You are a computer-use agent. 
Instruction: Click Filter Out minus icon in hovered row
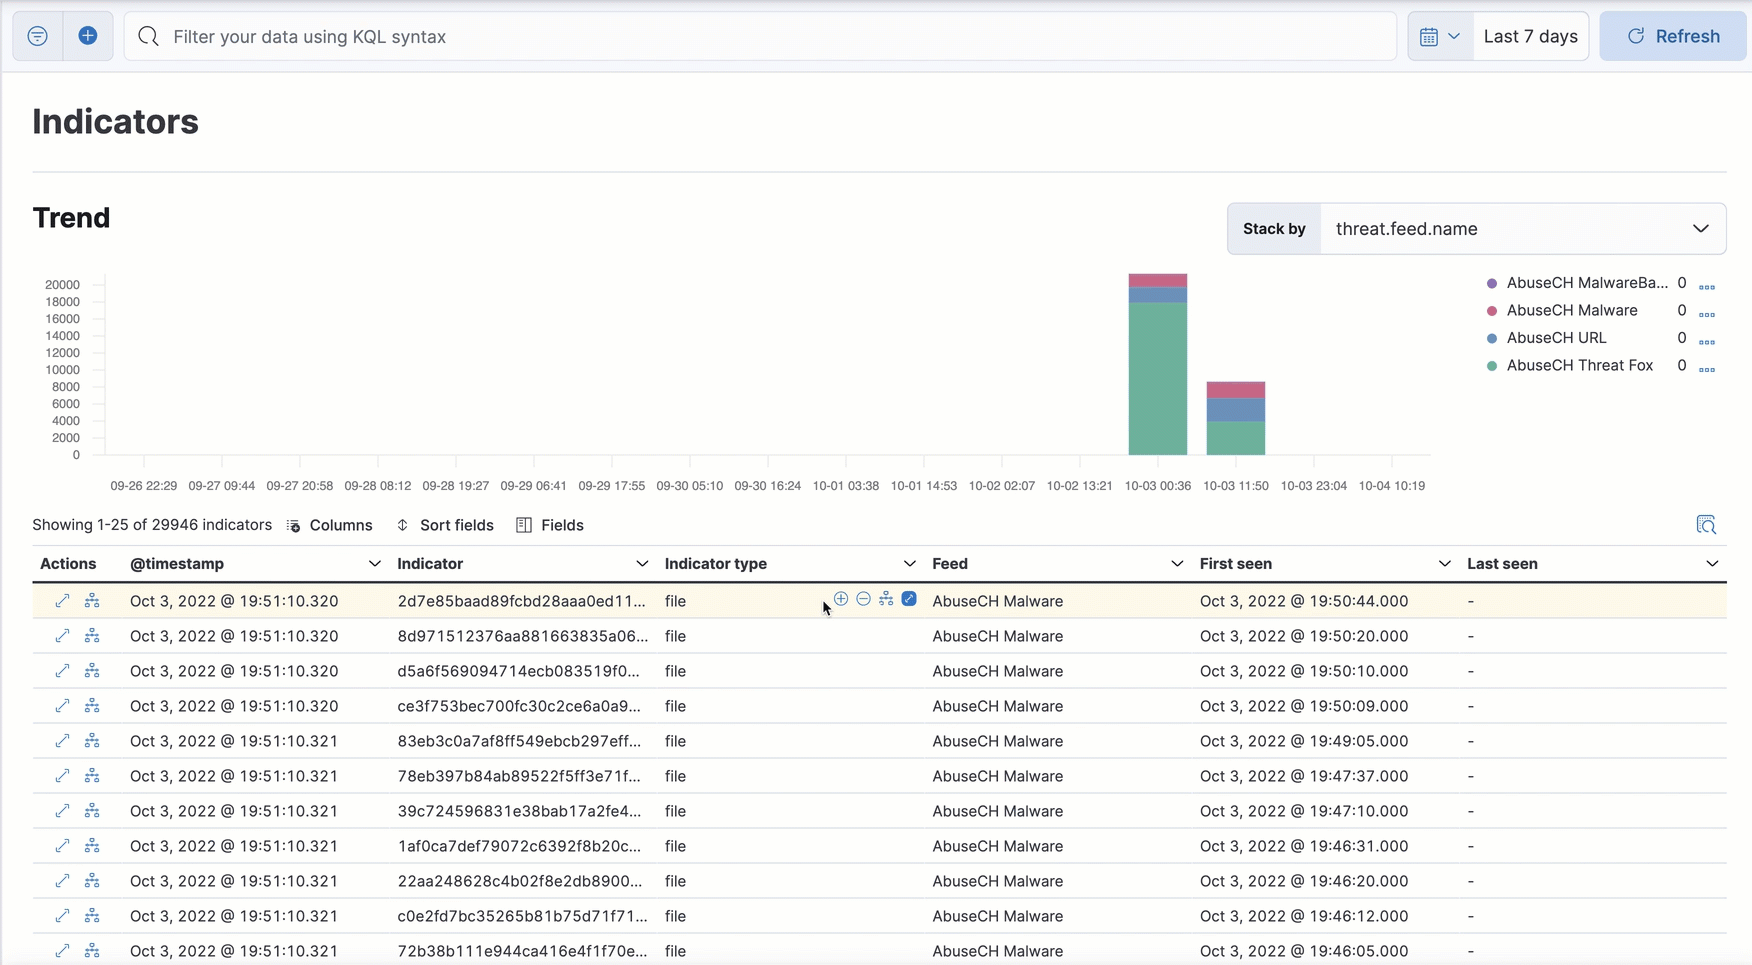tap(863, 599)
